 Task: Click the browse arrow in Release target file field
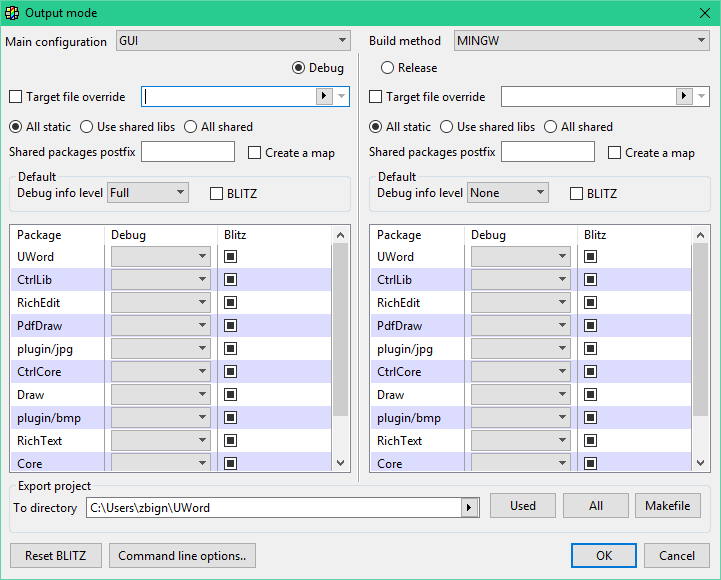coord(683,96)
